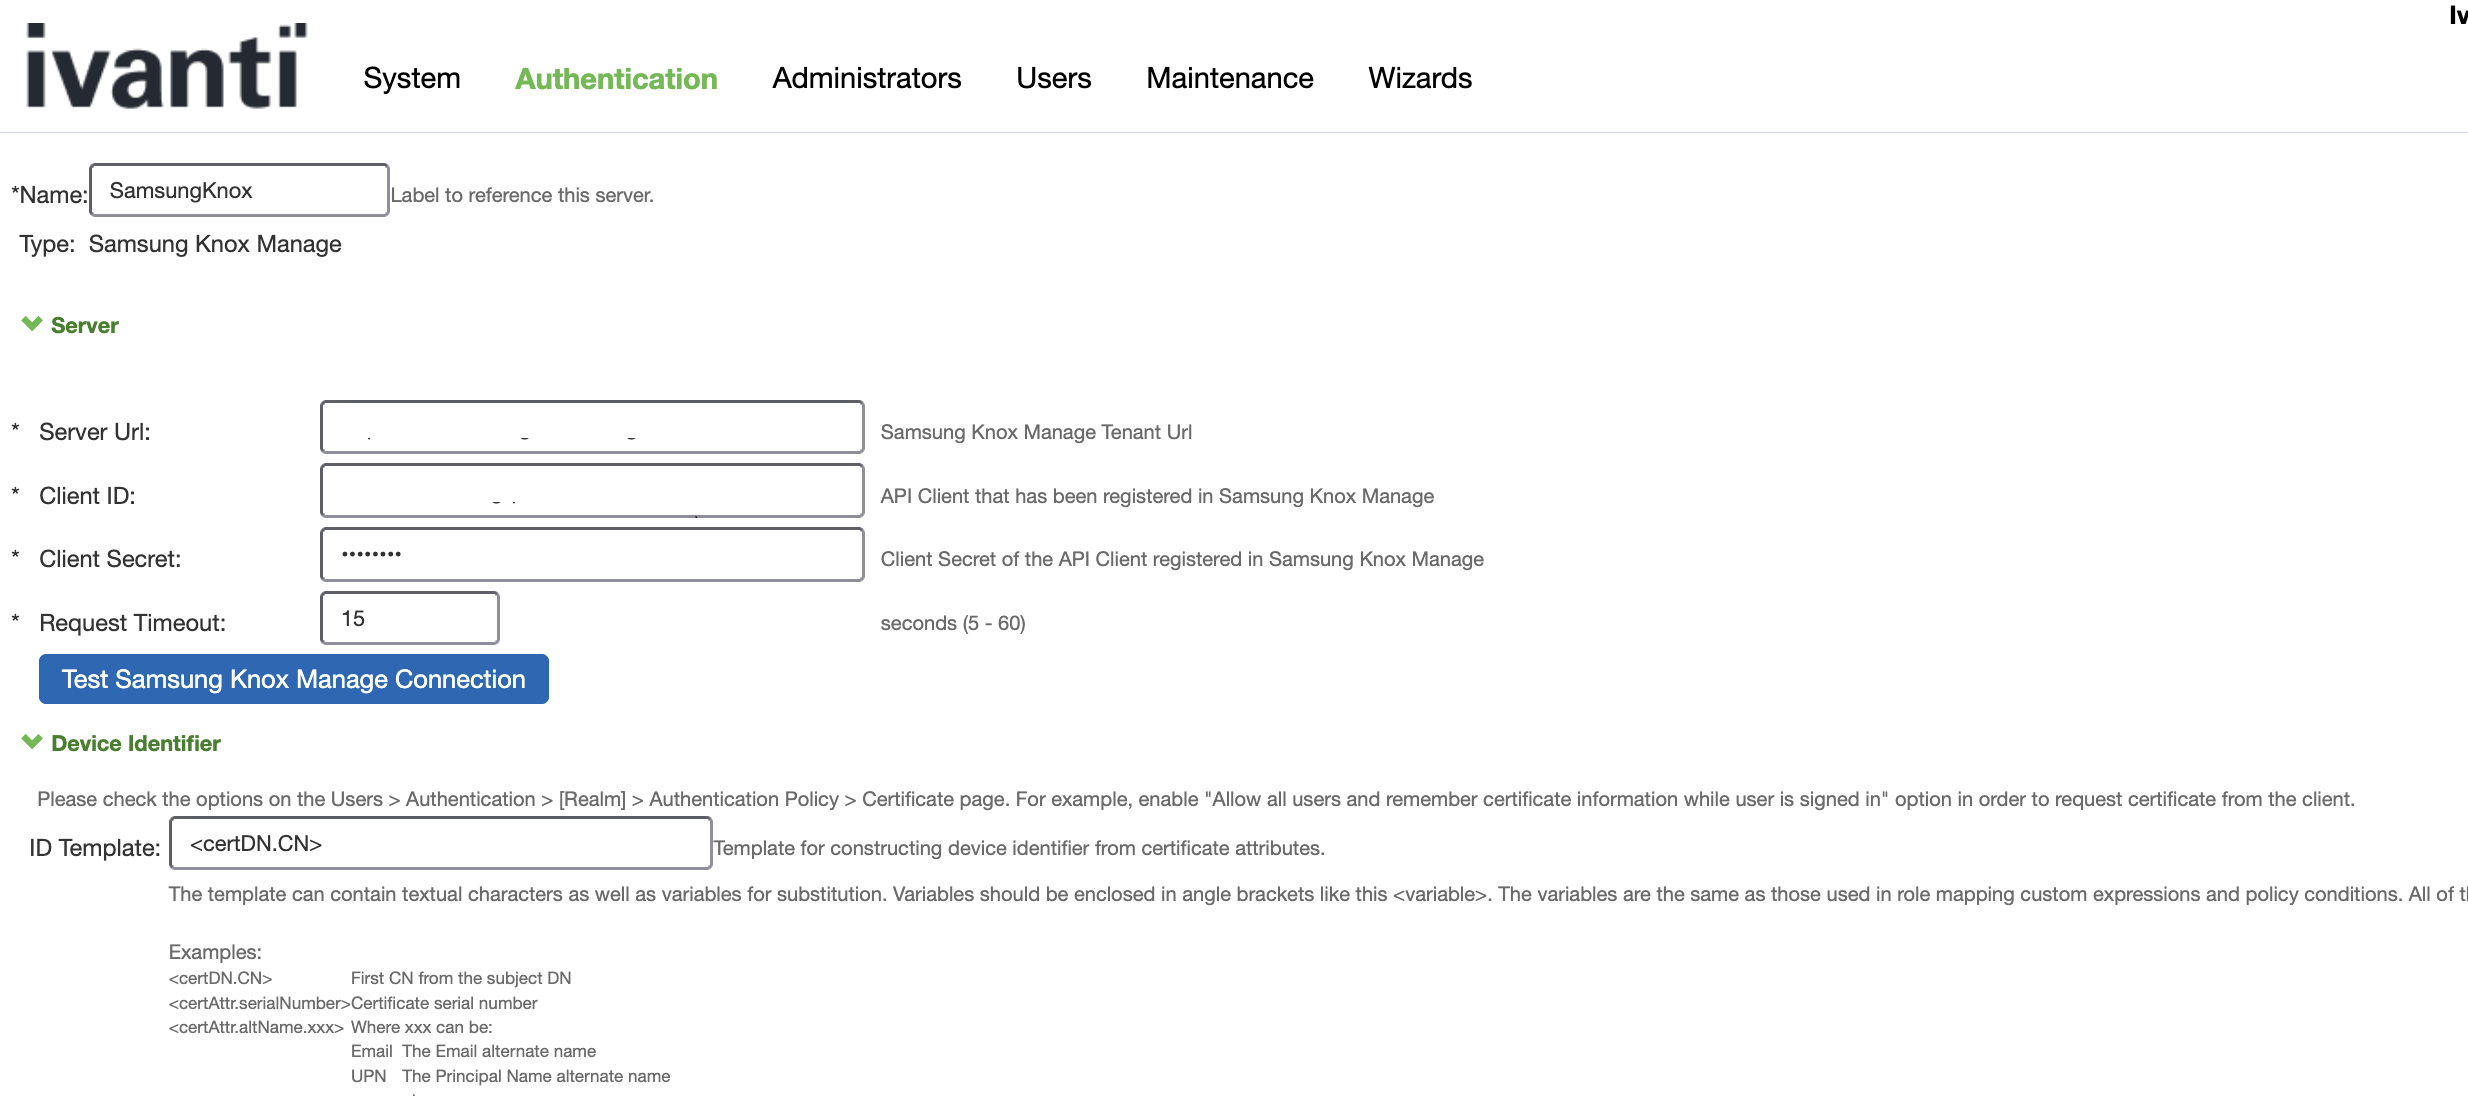Open the Wizards menu
2468x1096 pixels.
pos(1419,78)
